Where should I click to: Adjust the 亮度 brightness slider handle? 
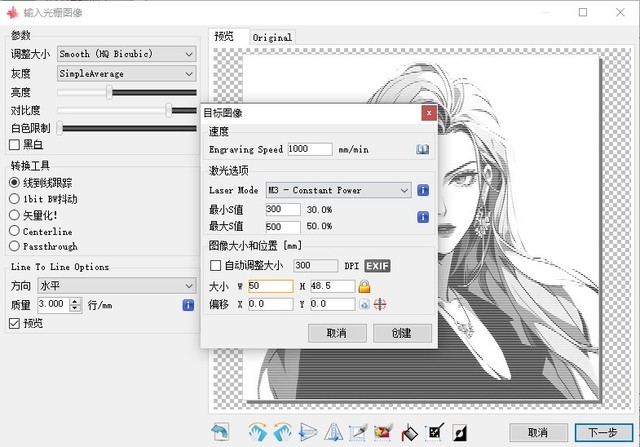click(109, 92)
